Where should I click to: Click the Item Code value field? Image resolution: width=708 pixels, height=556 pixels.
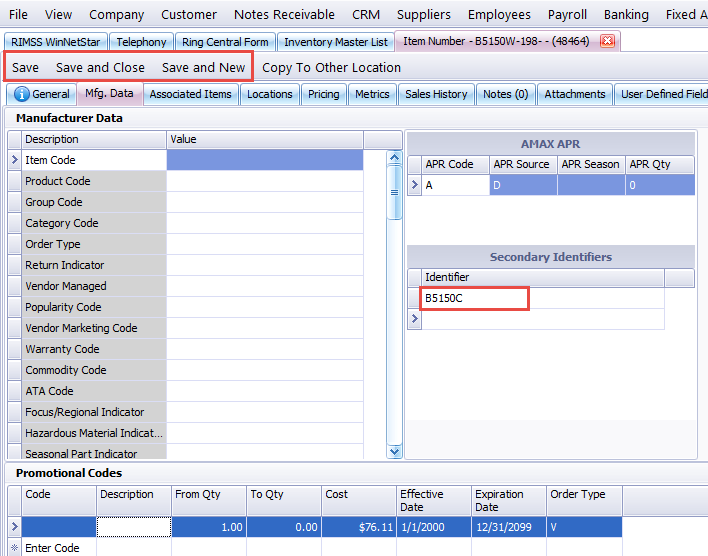pyautogui.click(x=265, y=160)
